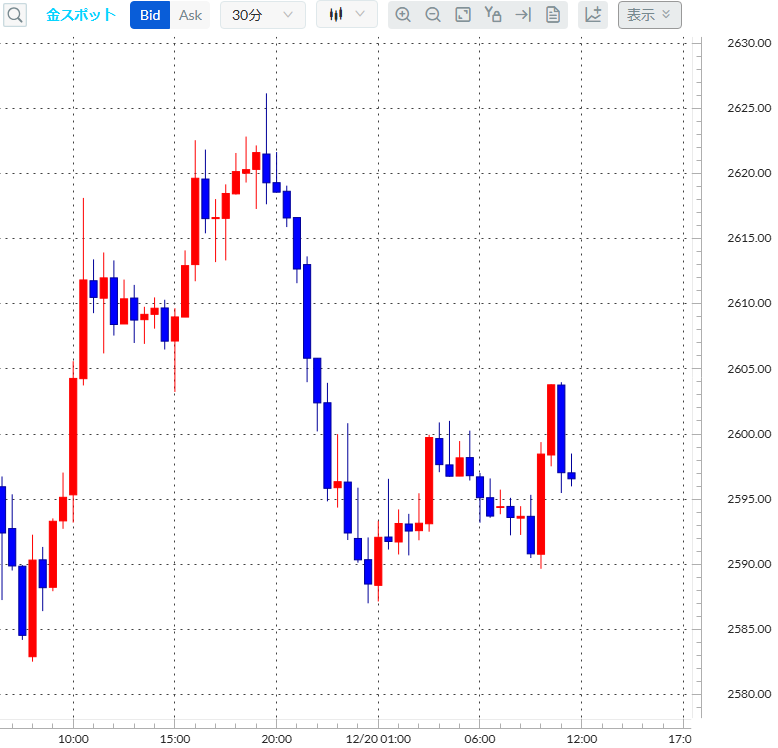Click the last blue candle near 2597
778x748 pixels.
pyautogui.click(x=572, y=475)
